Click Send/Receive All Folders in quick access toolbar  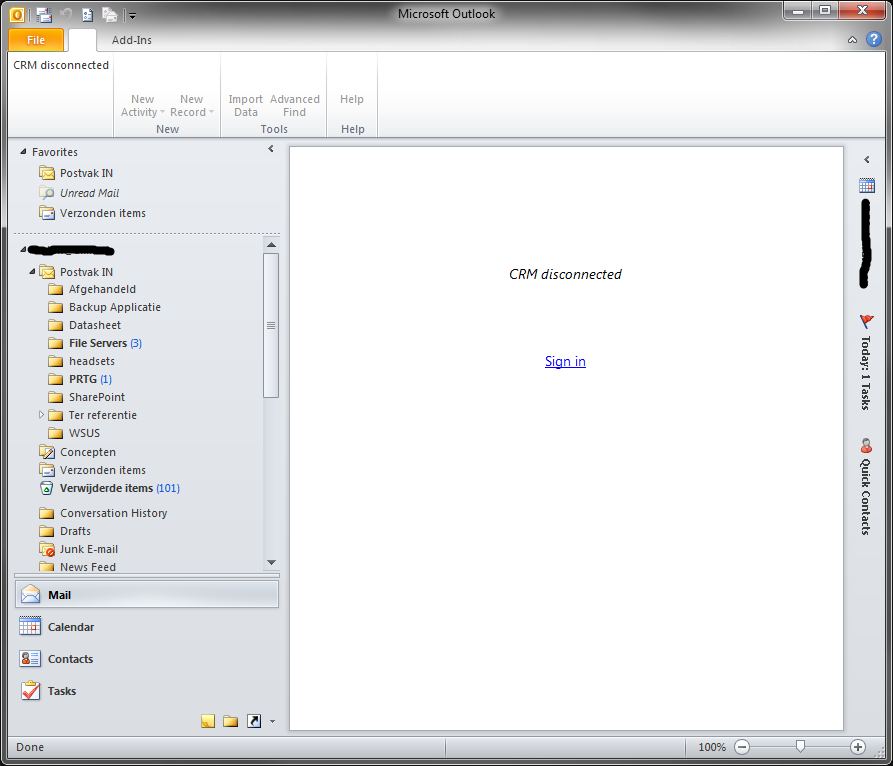(x=44, y=15)
